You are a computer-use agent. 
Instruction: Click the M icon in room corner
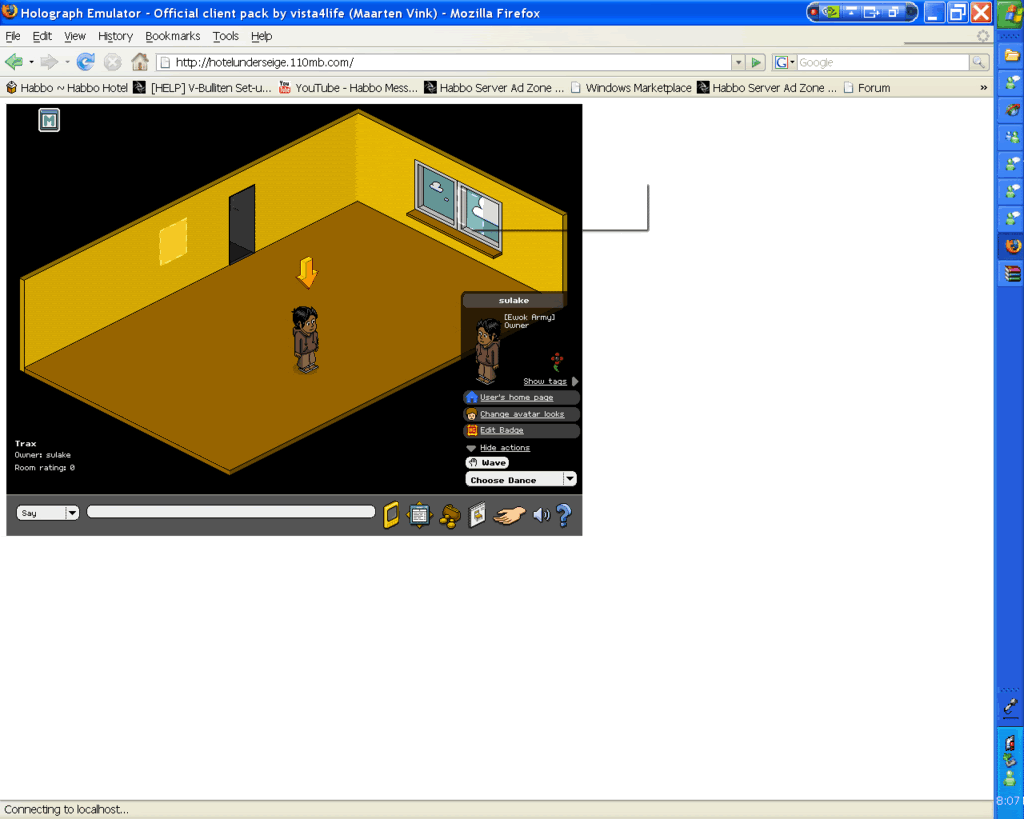pos(49,121)
